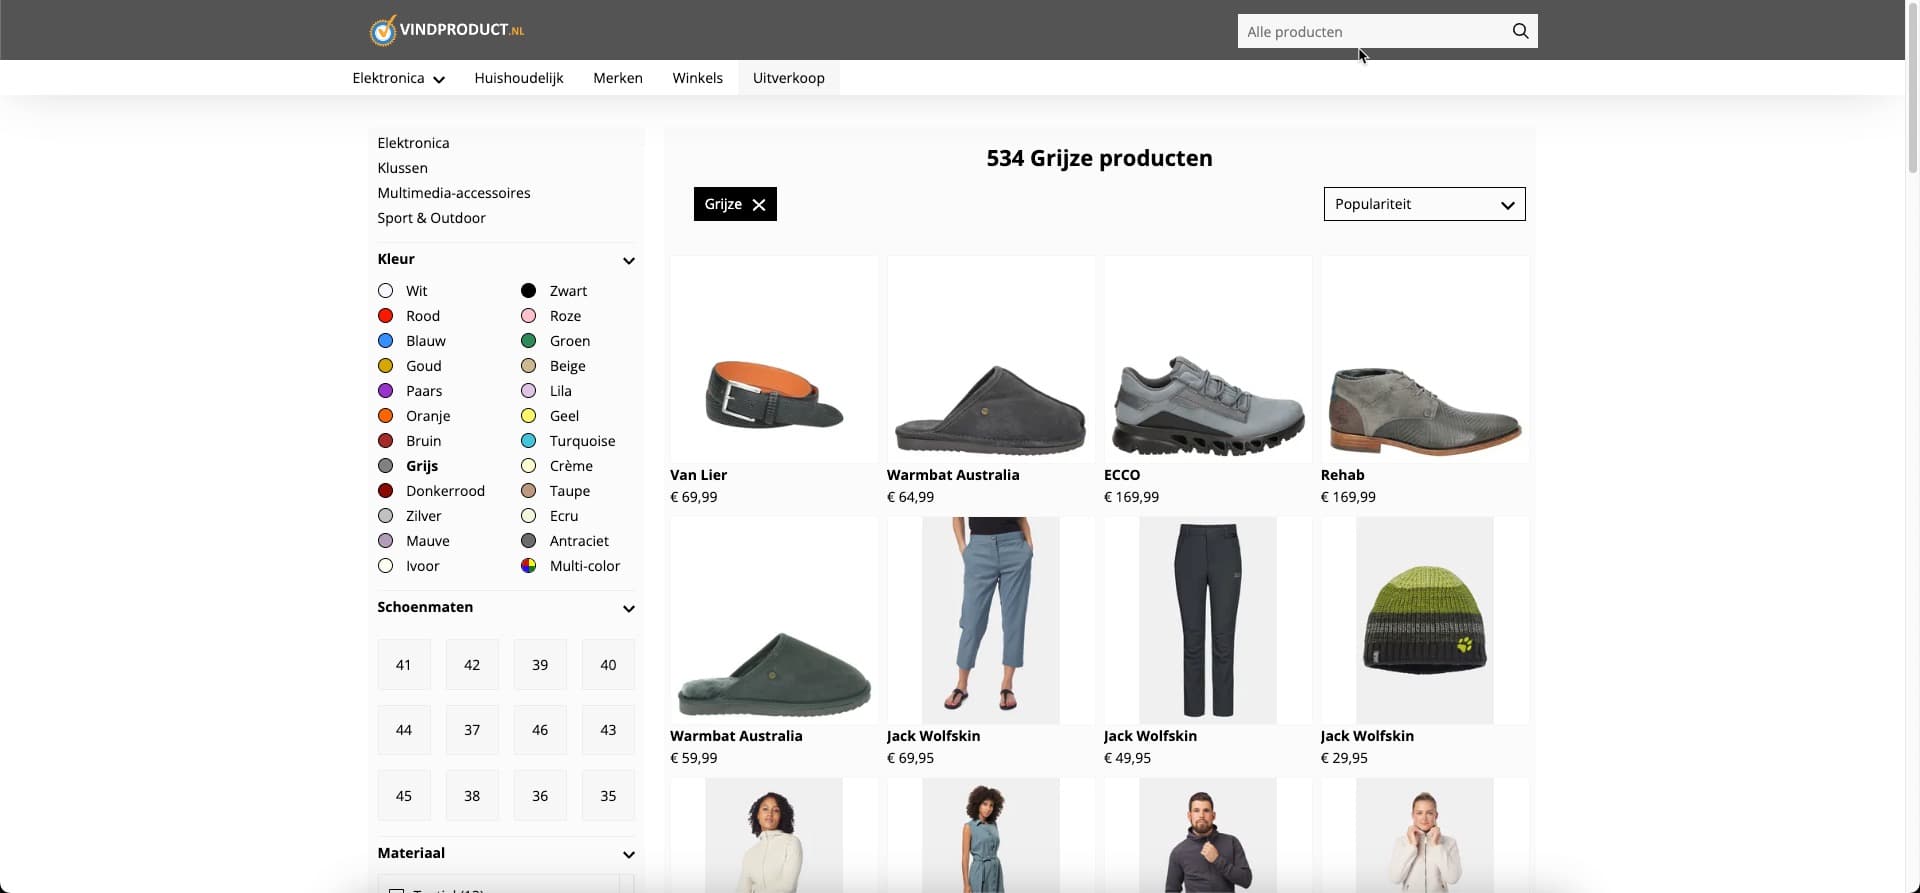
Task: Focus the Alle producten search field
Action: pyautogui.click(x=1372, y=31)
